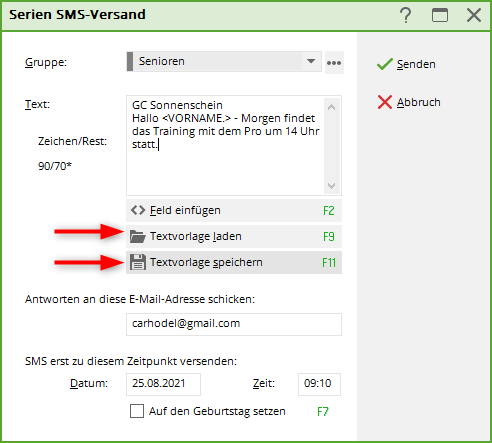Click the text box scroll up arrow
The width and height of the screenshot is (492, 443).
331,107
